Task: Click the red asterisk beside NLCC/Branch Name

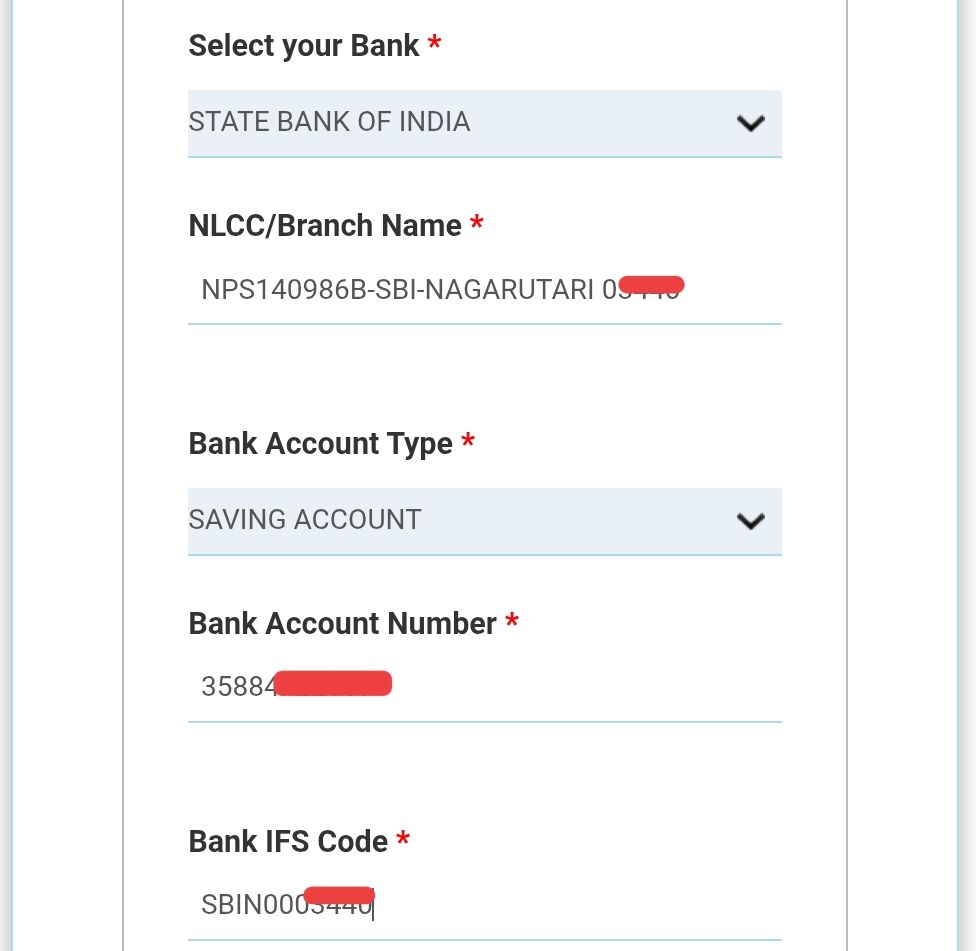Action: (x=477, y=223)
